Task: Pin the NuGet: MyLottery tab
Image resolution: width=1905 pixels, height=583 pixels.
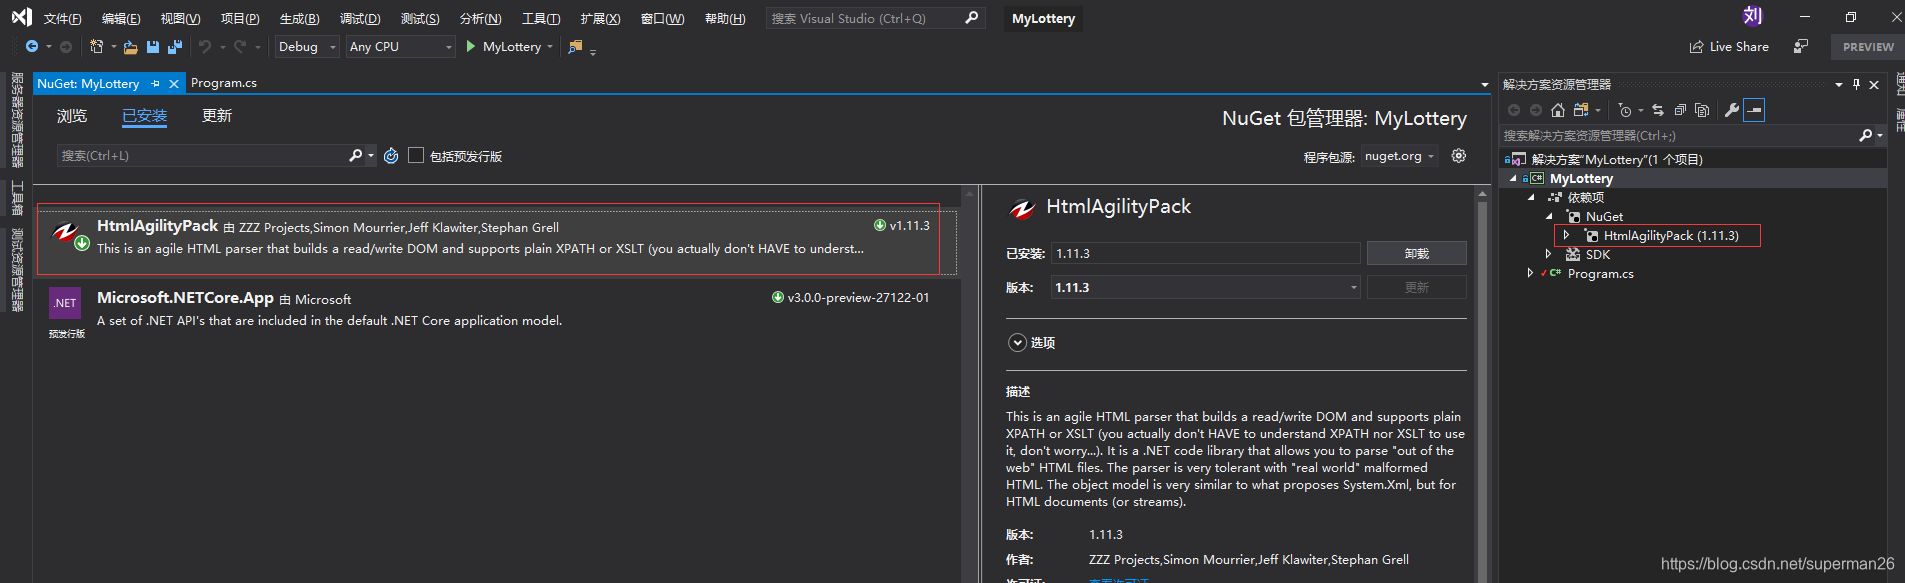Action: [155, 84]
